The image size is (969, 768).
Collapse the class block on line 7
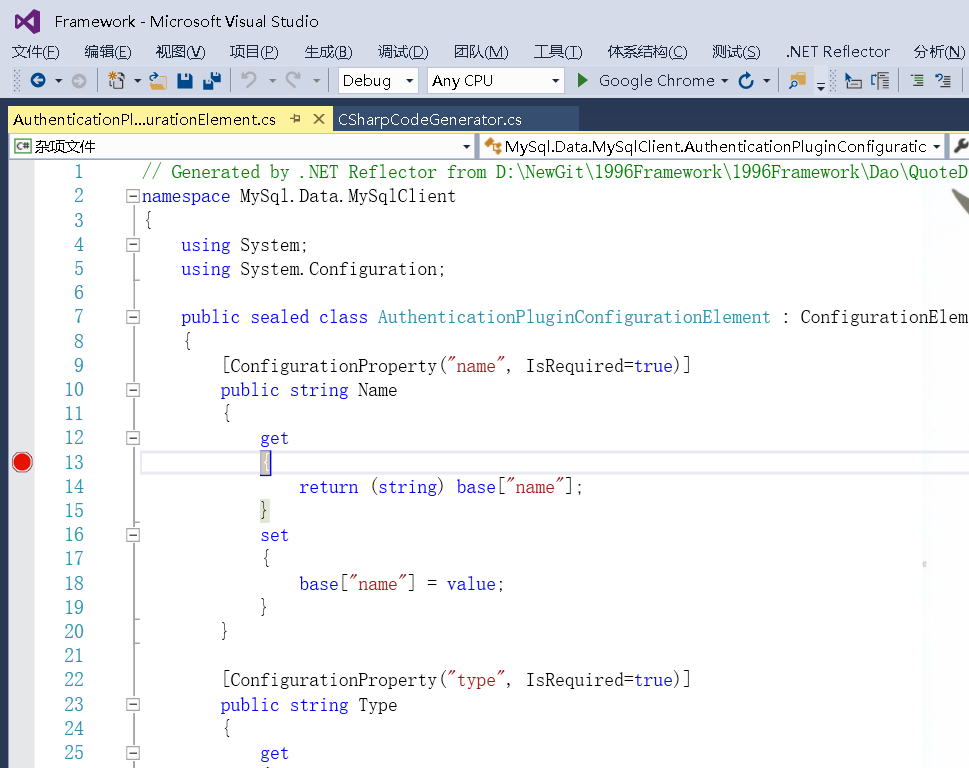tap(132, 318)
